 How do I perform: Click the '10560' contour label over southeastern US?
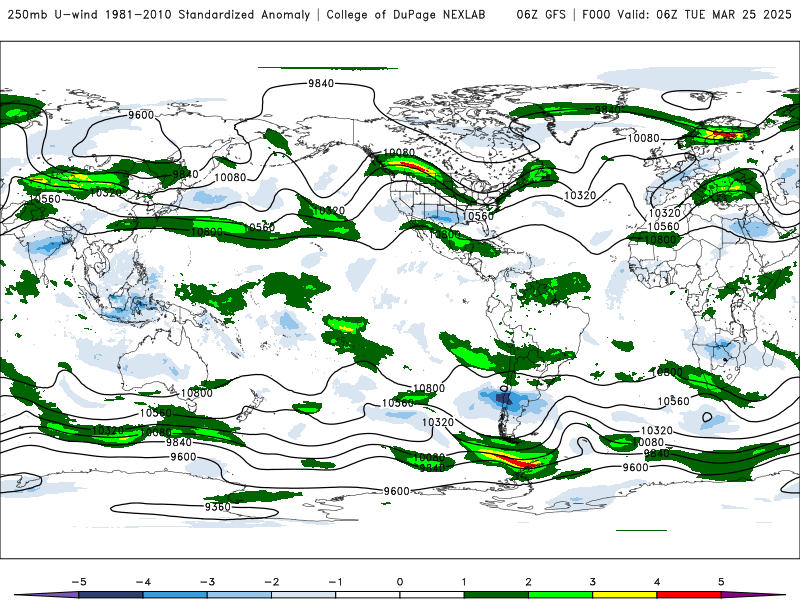[478, 216]
